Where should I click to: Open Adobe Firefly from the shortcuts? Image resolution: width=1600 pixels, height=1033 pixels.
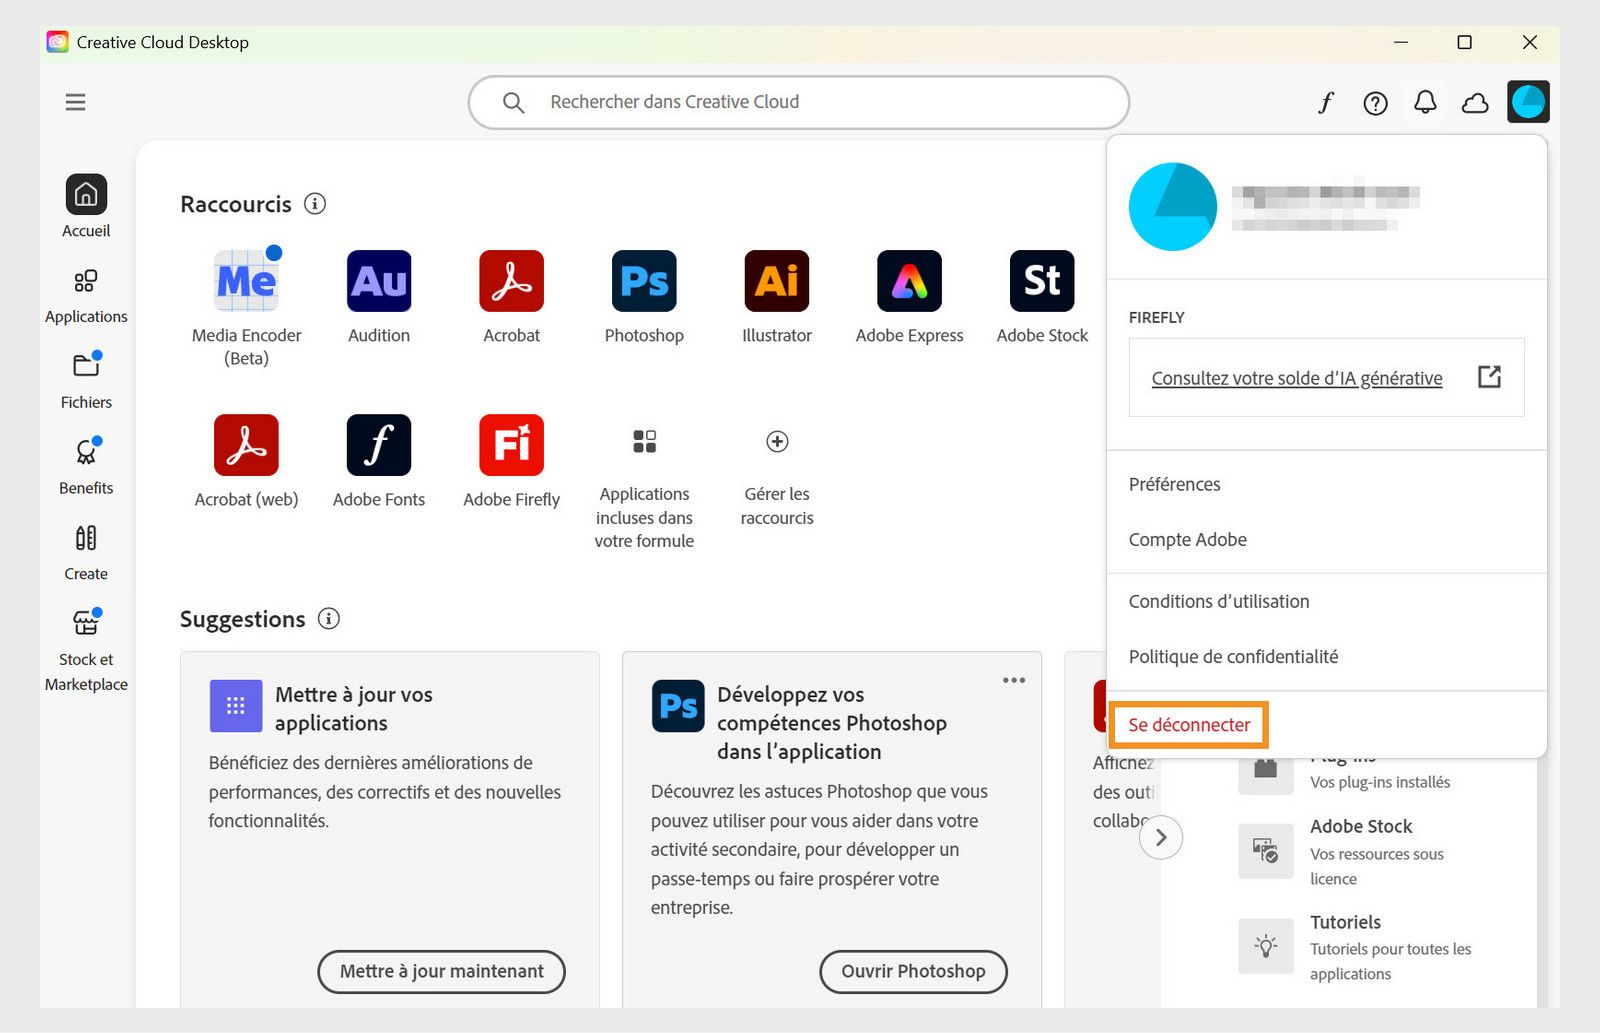pos(511,446)
